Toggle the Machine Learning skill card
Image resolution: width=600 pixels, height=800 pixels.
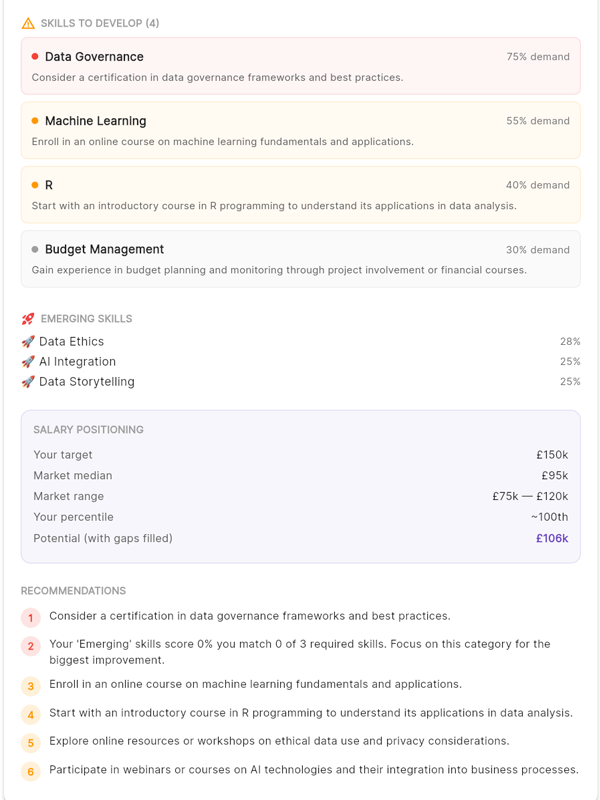coord(300,129)
